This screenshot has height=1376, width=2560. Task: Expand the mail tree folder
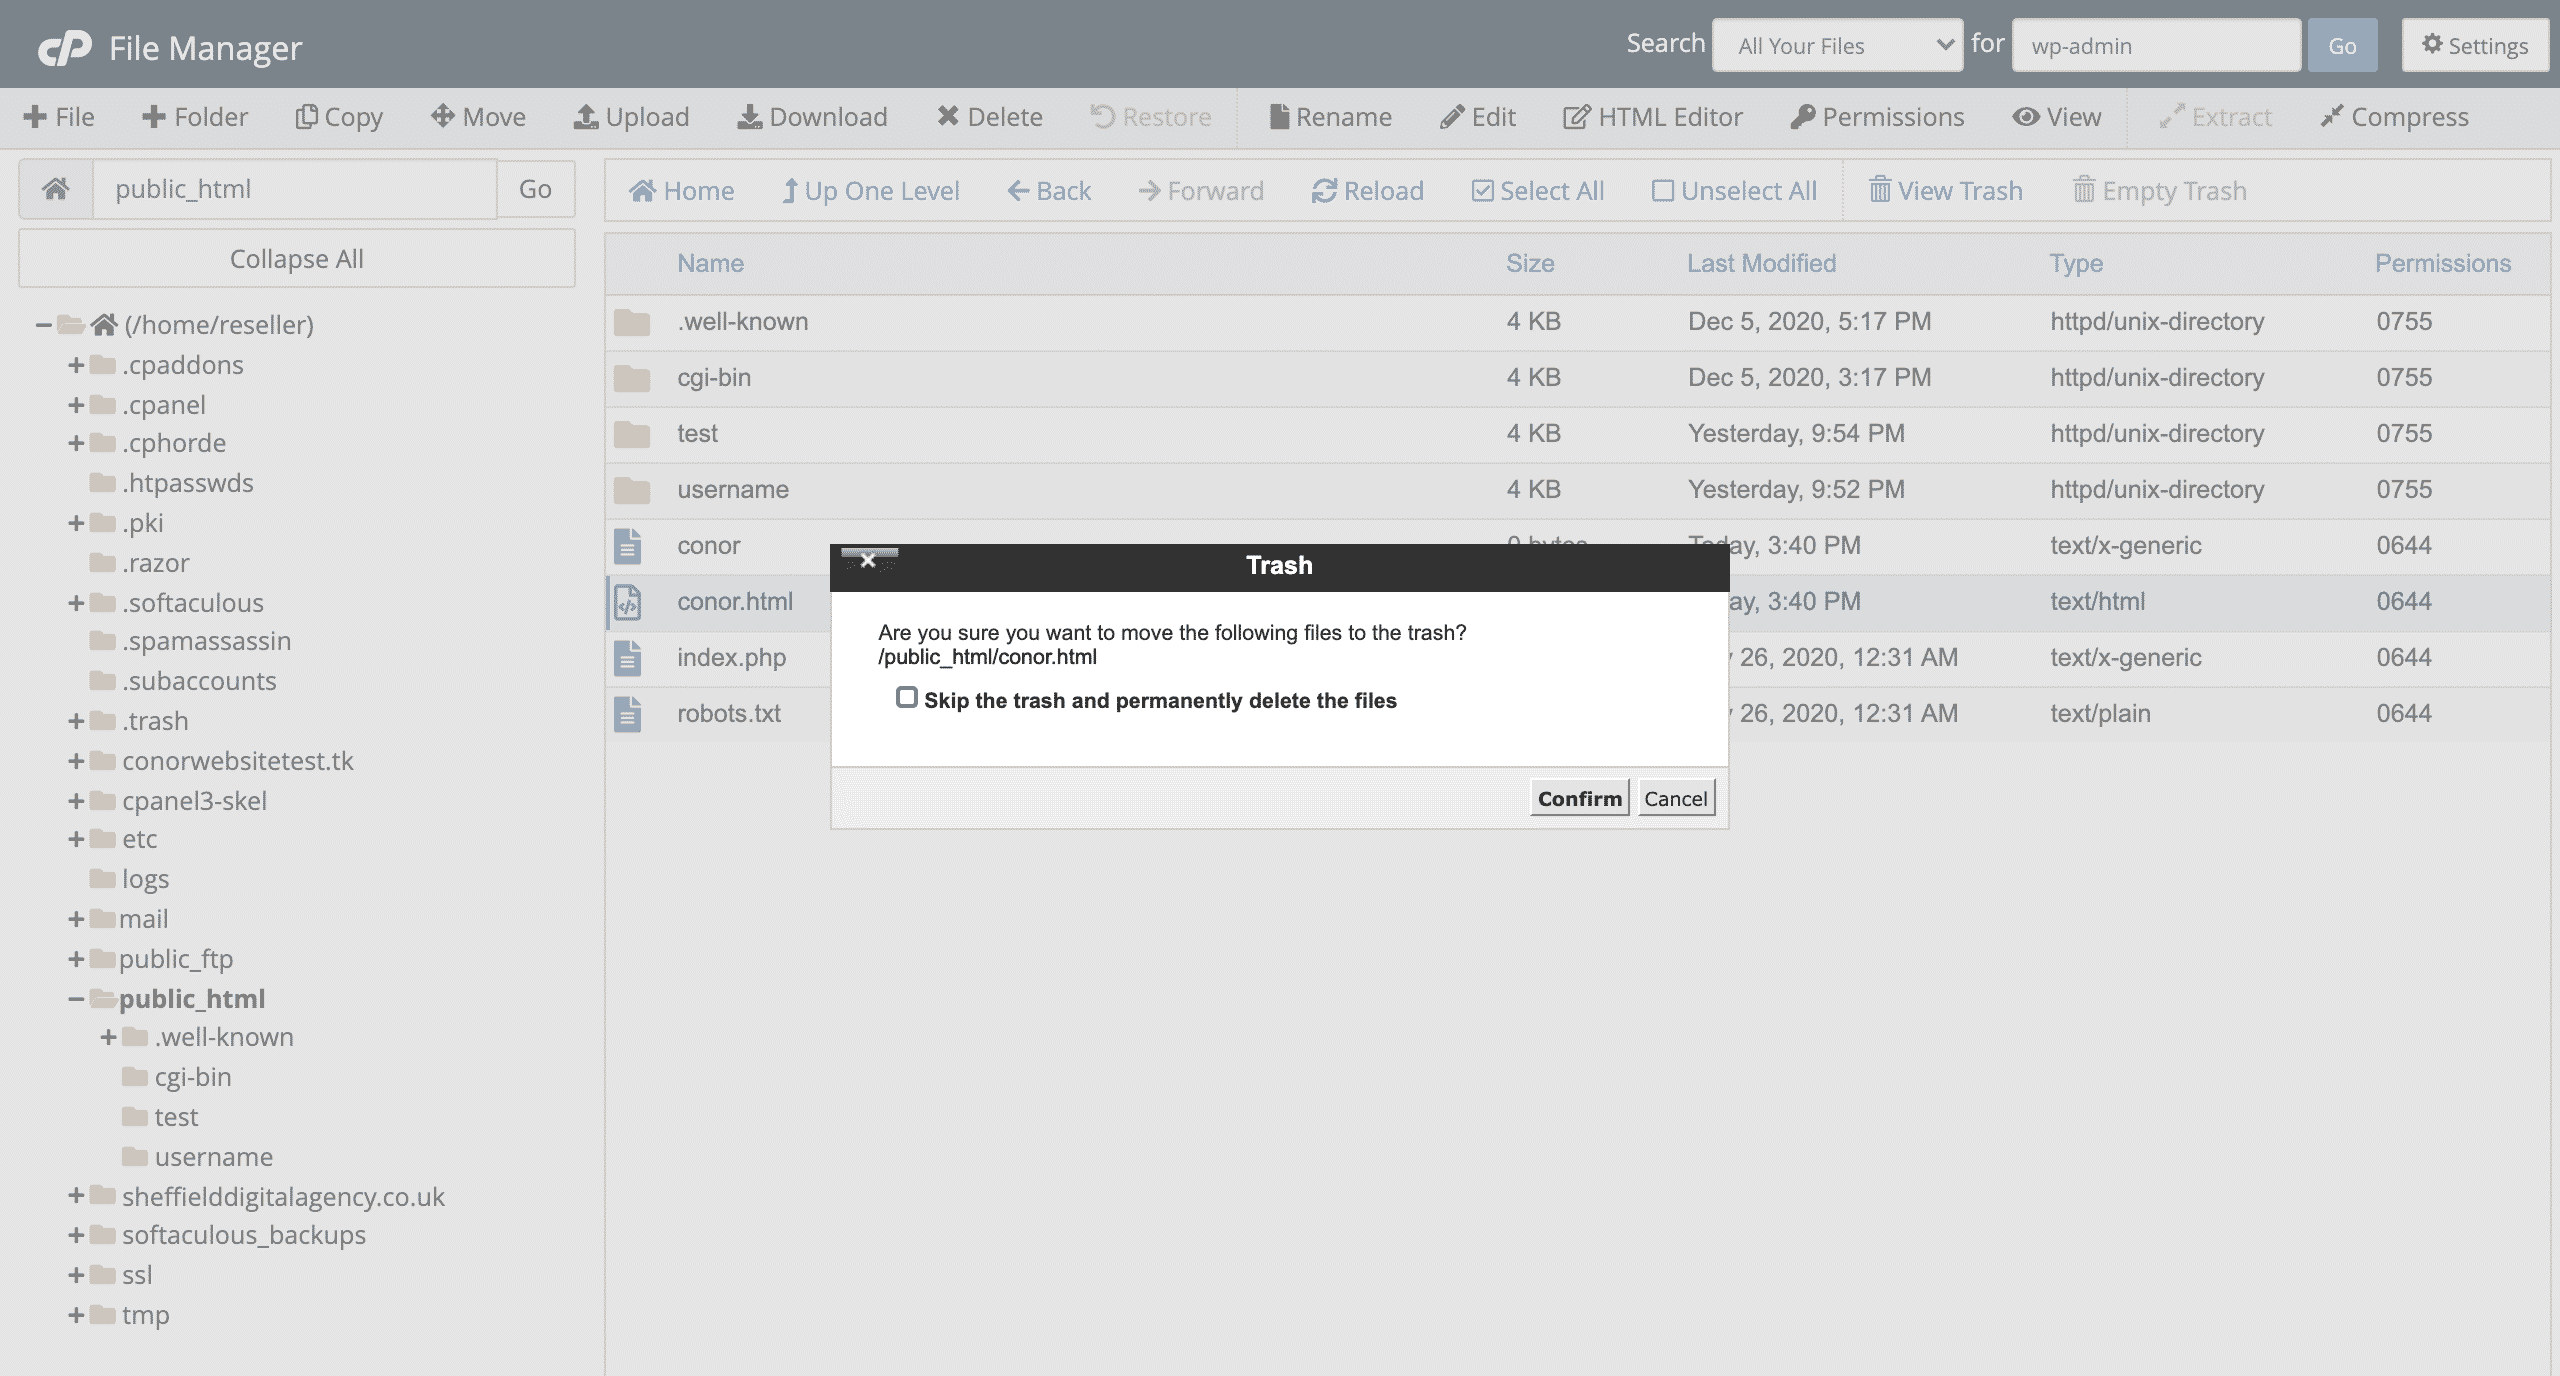click(76, 919)
